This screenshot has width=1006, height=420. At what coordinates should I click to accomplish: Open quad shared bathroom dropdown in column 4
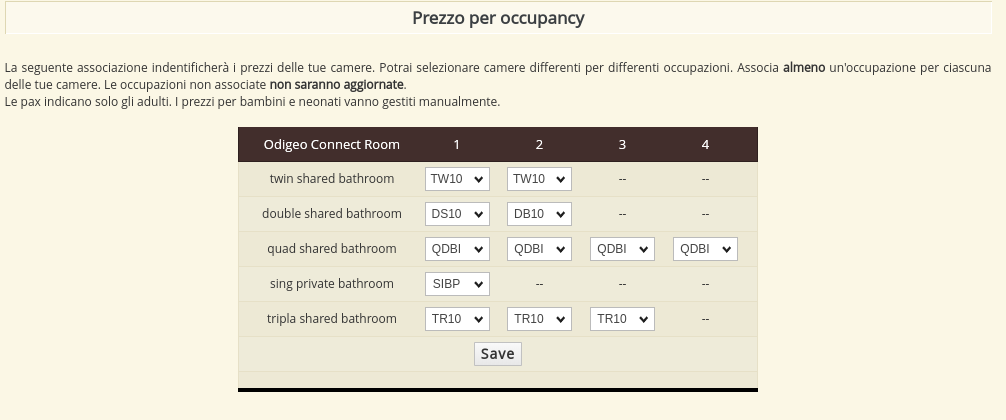705,249
